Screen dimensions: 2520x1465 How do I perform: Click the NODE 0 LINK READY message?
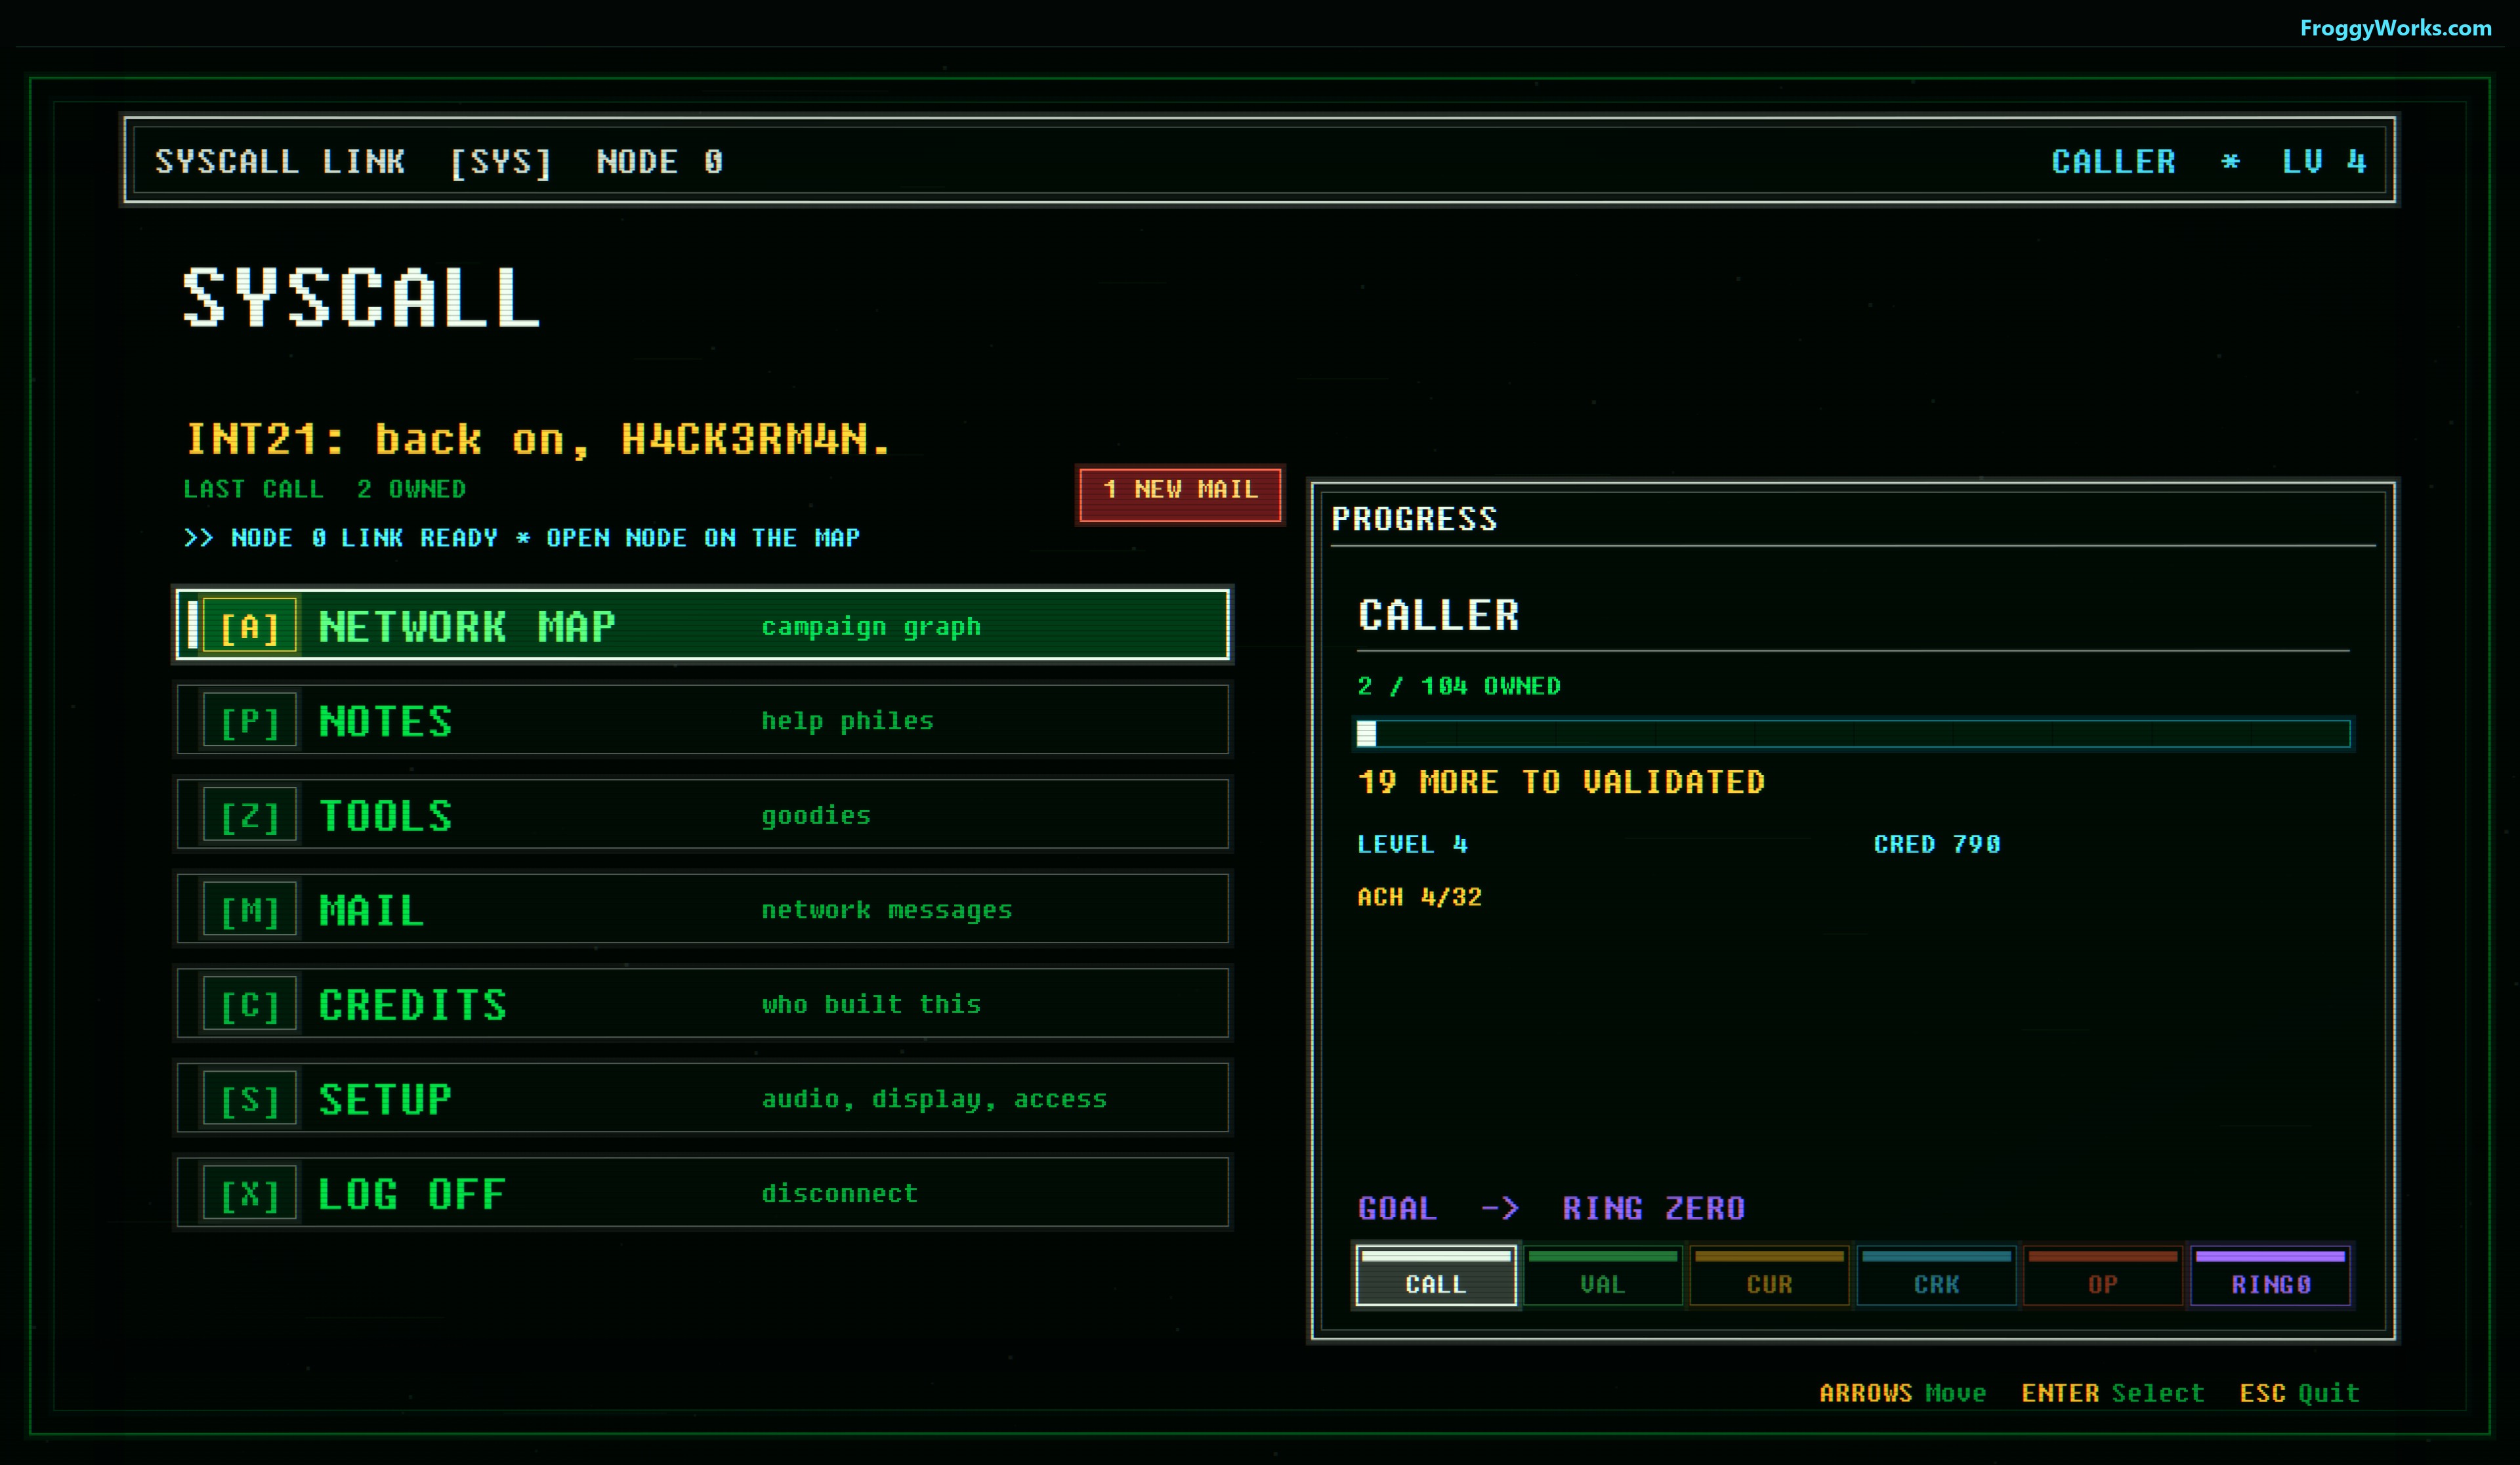click(522, 538)
